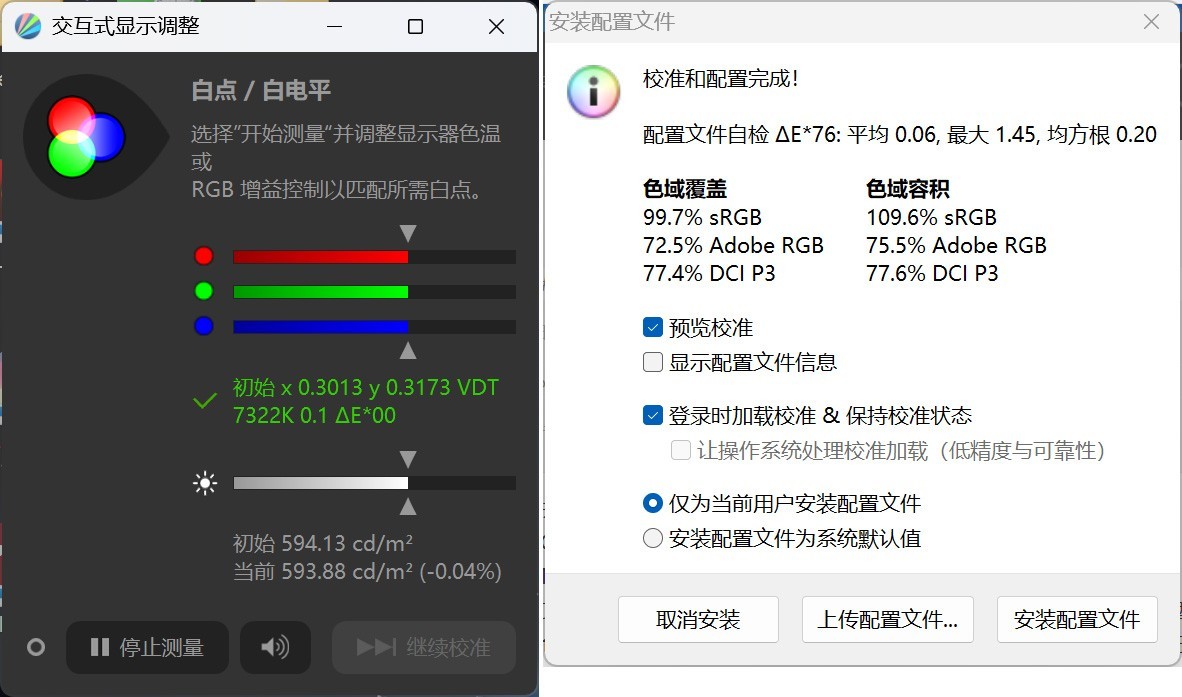
Task: Click the 停止测量 button
Action: [147, 647]
